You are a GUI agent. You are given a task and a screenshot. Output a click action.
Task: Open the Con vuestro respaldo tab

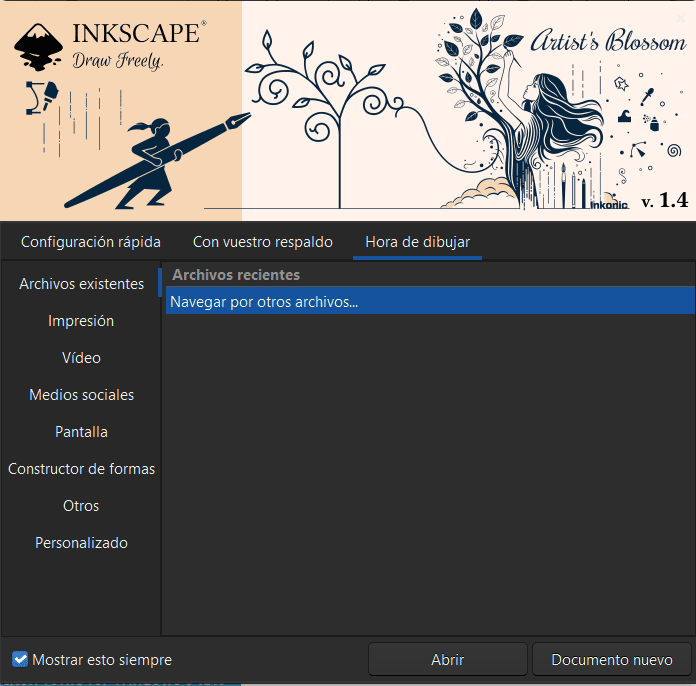coord(262,242)
